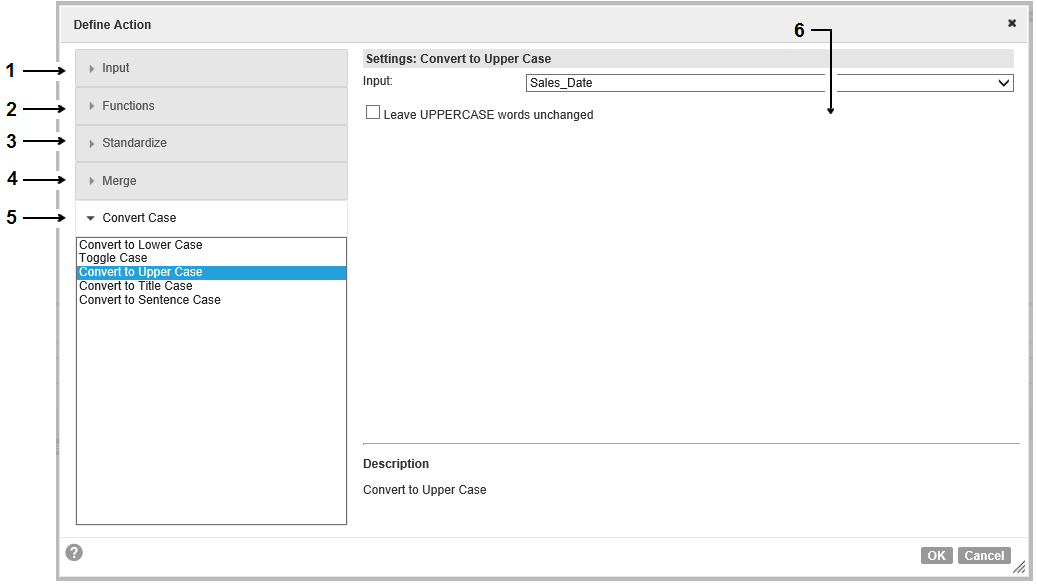Choose Convert to Title Case

coord(136,286)
